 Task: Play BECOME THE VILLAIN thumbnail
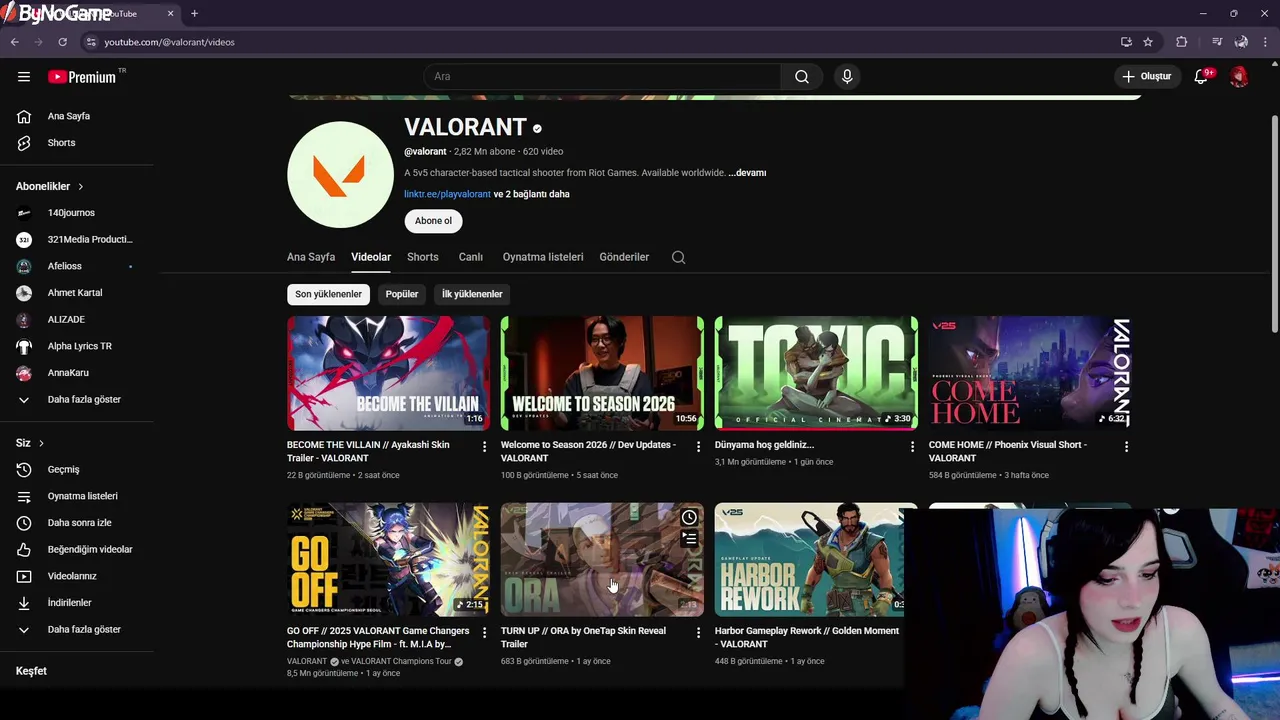tap(388, 373)
